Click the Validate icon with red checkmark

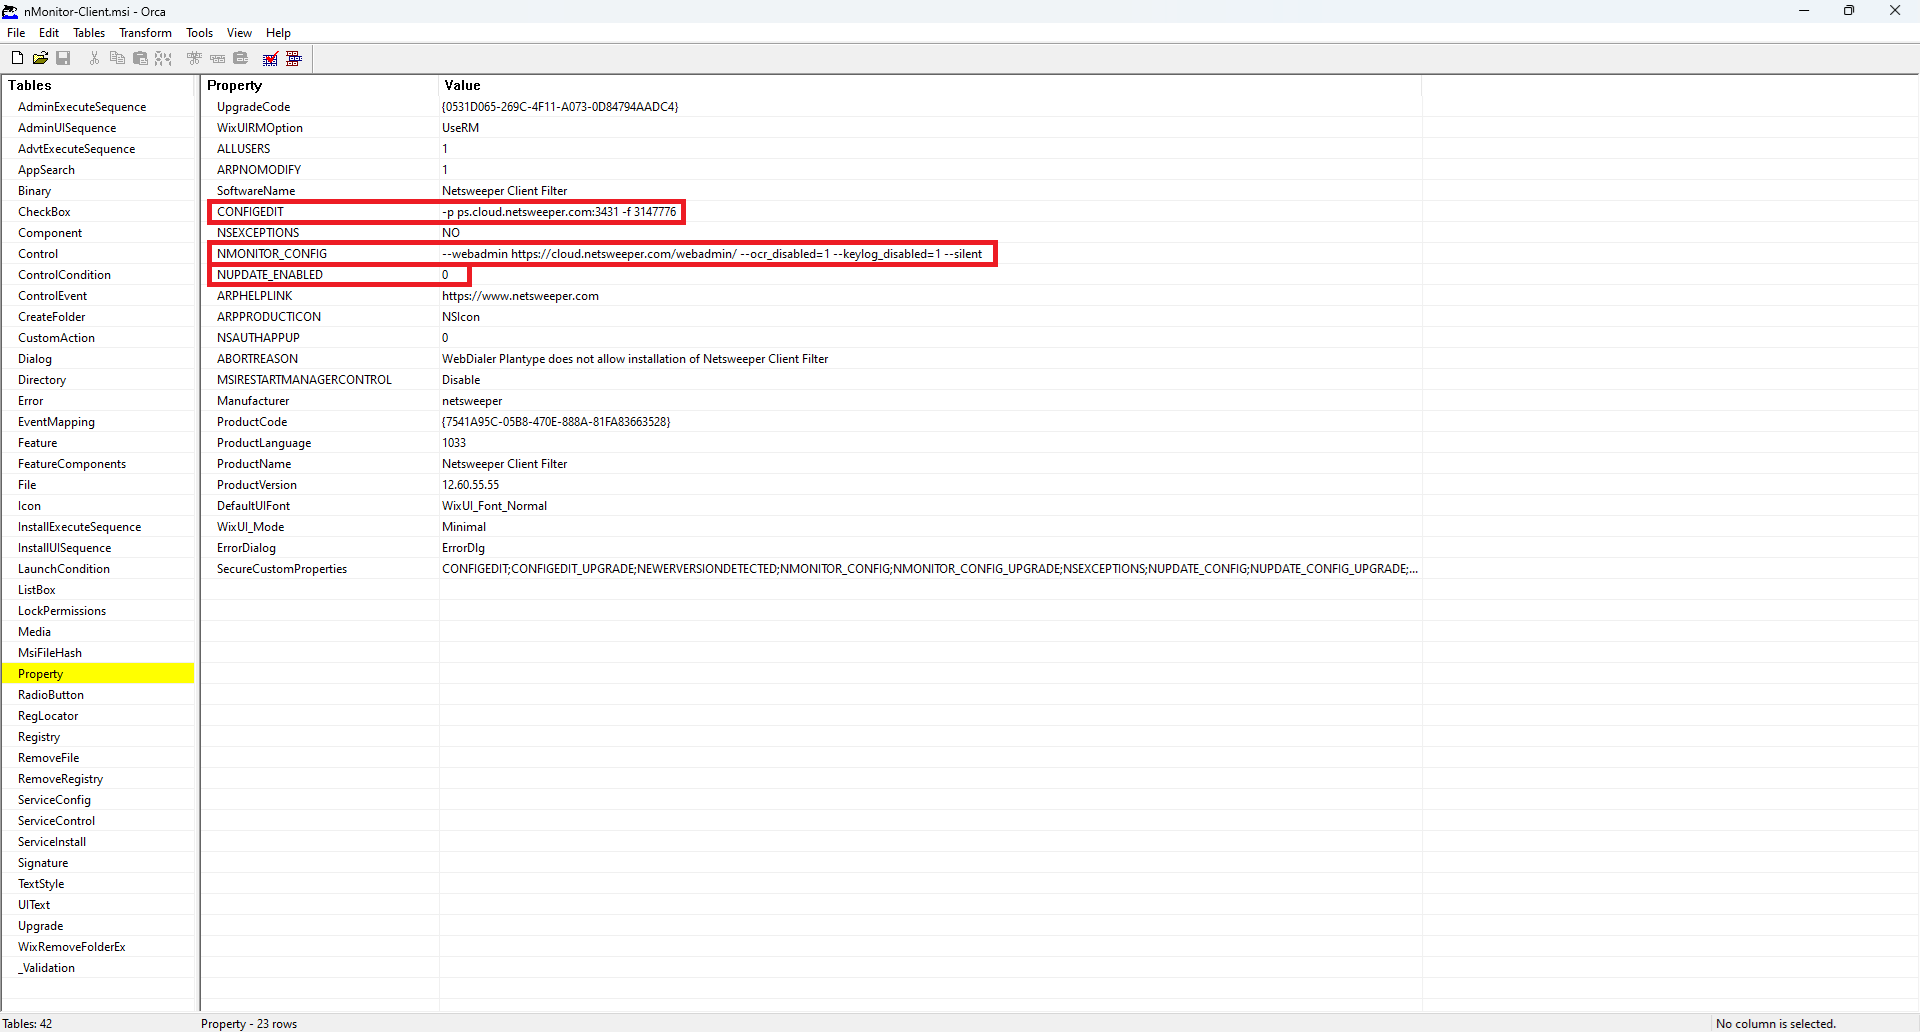pyautogui.click(x=270, y=59)
